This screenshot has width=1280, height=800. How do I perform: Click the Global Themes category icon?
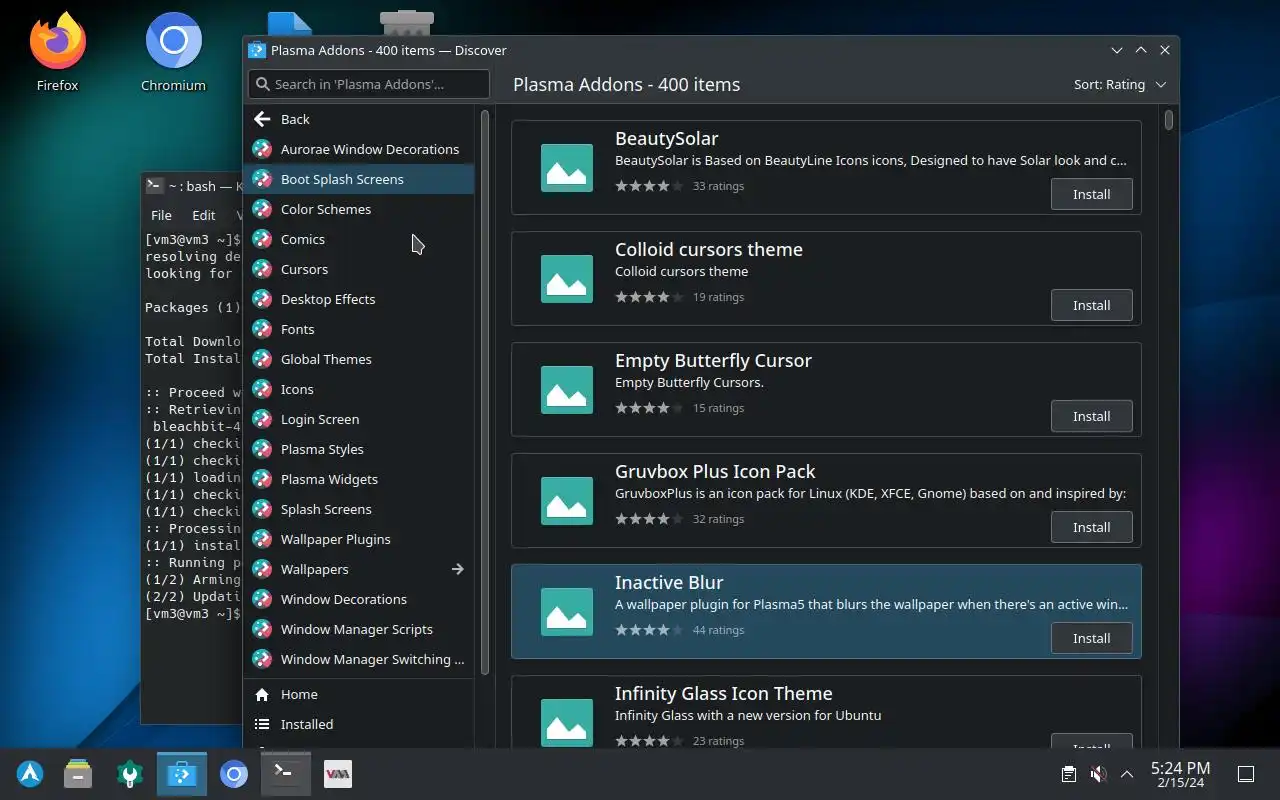pyautogui.click(x=262, y=359)
